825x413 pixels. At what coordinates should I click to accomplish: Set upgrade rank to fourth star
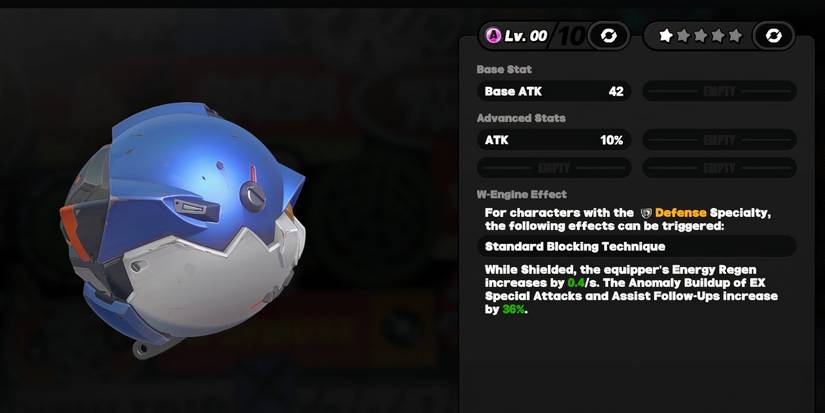[x=718, y=36]
